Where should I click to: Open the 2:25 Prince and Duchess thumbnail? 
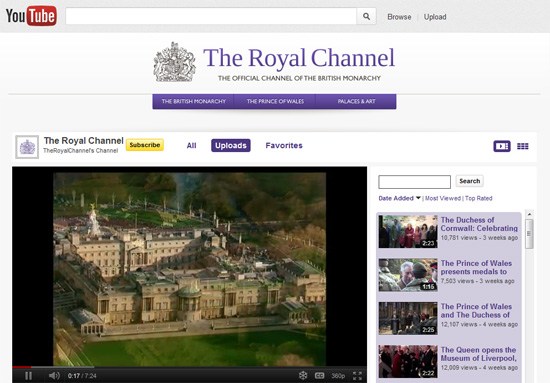click(x=408, y=318)
